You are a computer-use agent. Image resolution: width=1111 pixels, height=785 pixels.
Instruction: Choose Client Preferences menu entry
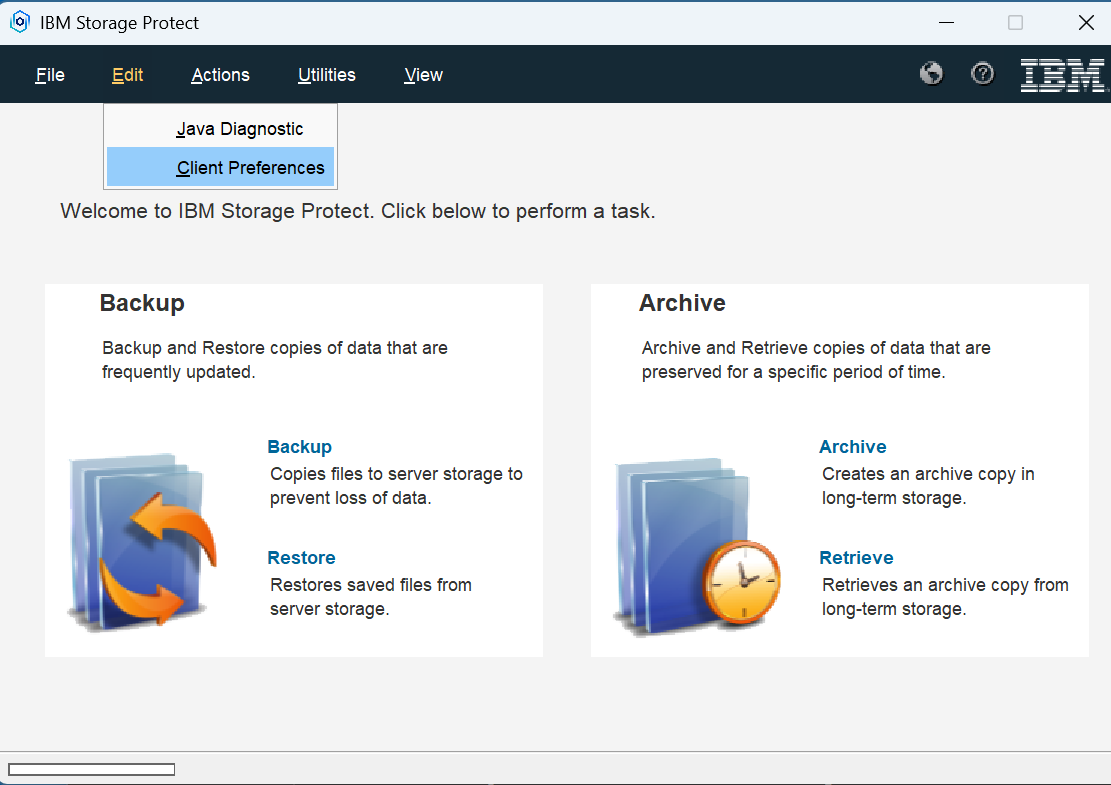tap(250, 168)
